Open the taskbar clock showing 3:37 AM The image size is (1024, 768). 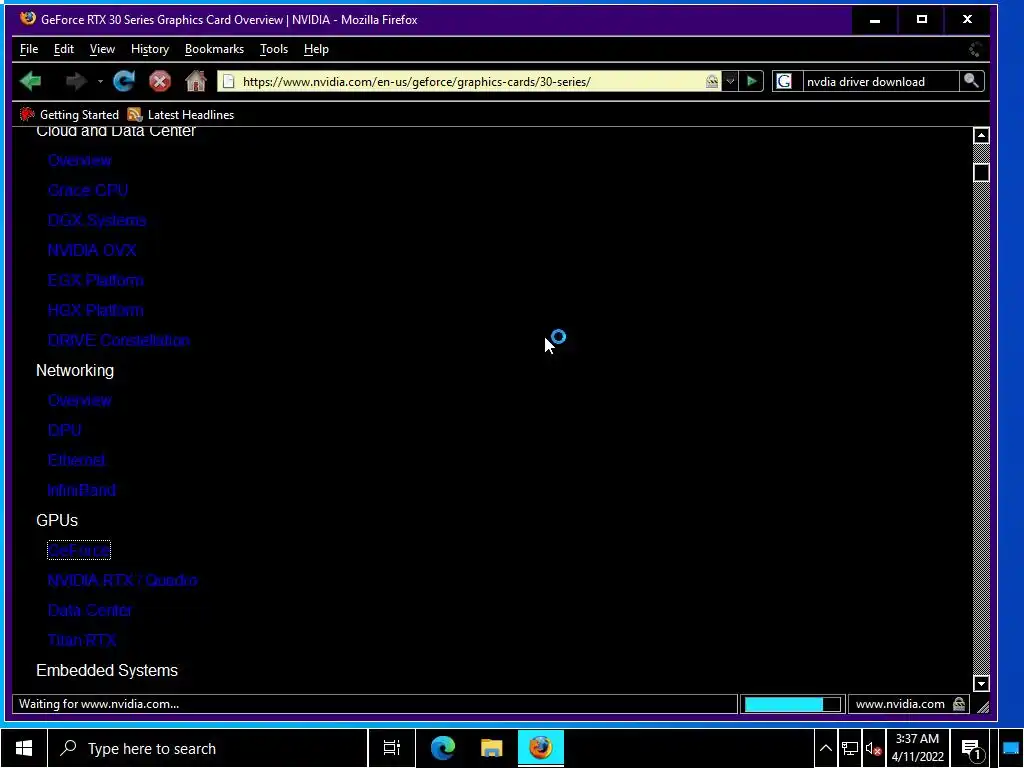click(x=918, y=748)
